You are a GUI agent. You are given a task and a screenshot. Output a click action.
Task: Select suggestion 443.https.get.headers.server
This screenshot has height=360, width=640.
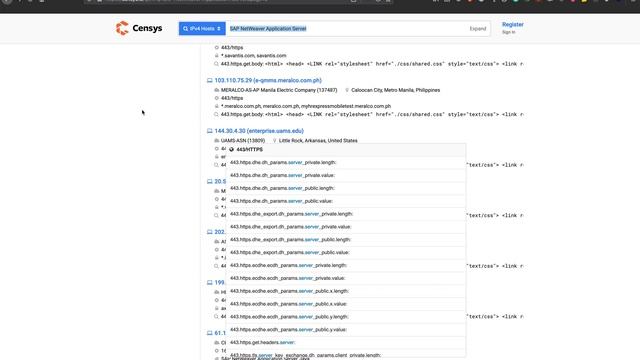tap(346, 342)
